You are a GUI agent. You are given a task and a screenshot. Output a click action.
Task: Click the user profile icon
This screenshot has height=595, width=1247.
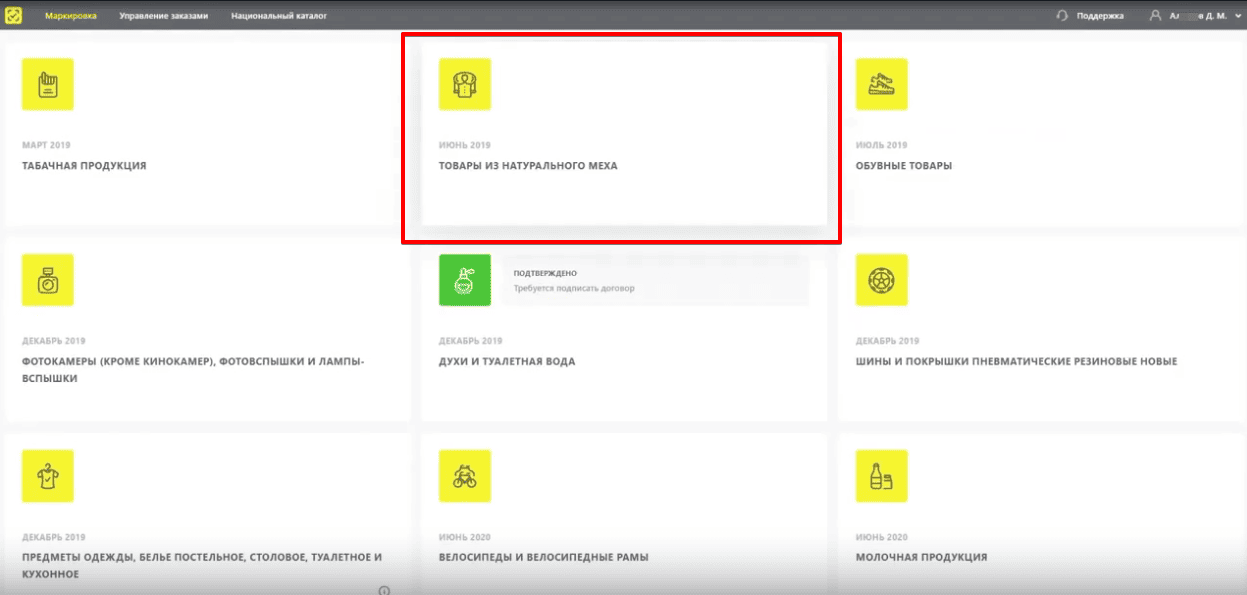1156,16
